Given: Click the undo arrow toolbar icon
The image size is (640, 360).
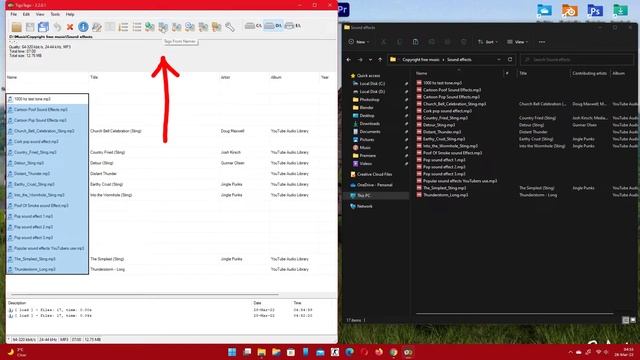Looking at the screenshot, I should coord(57,27).
